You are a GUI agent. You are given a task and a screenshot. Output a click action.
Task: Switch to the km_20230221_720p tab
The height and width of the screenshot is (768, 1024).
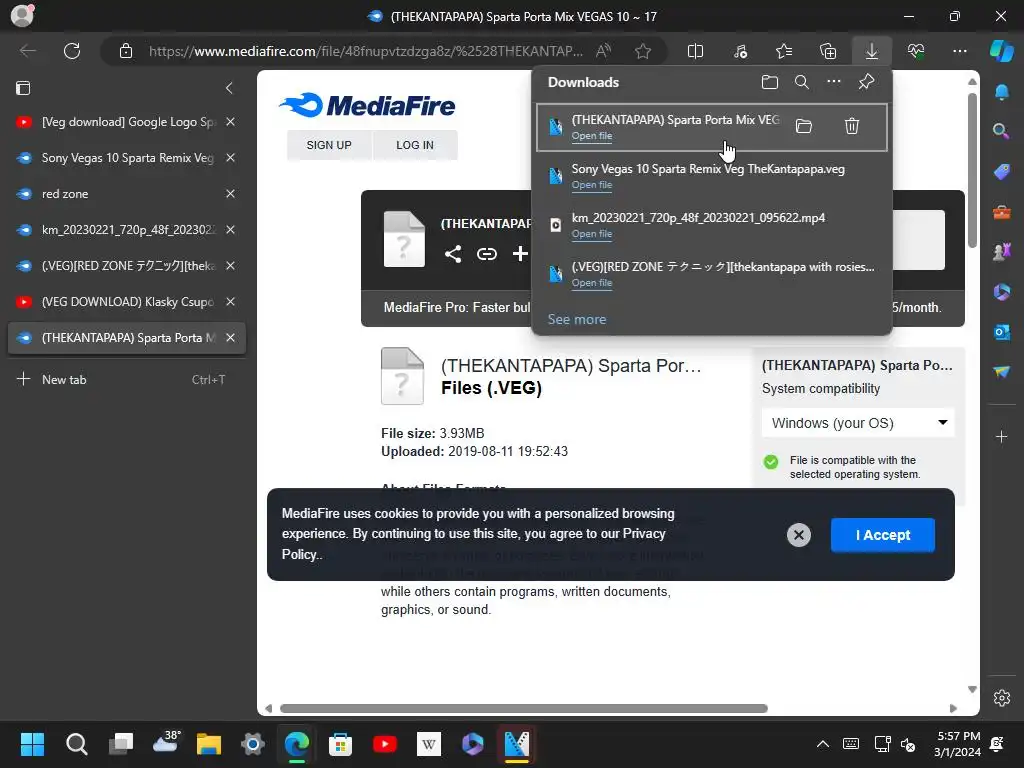[127, 229]
